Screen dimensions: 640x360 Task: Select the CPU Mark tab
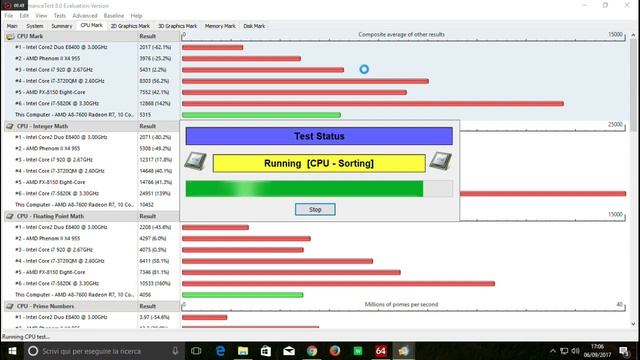coord(91,25)
